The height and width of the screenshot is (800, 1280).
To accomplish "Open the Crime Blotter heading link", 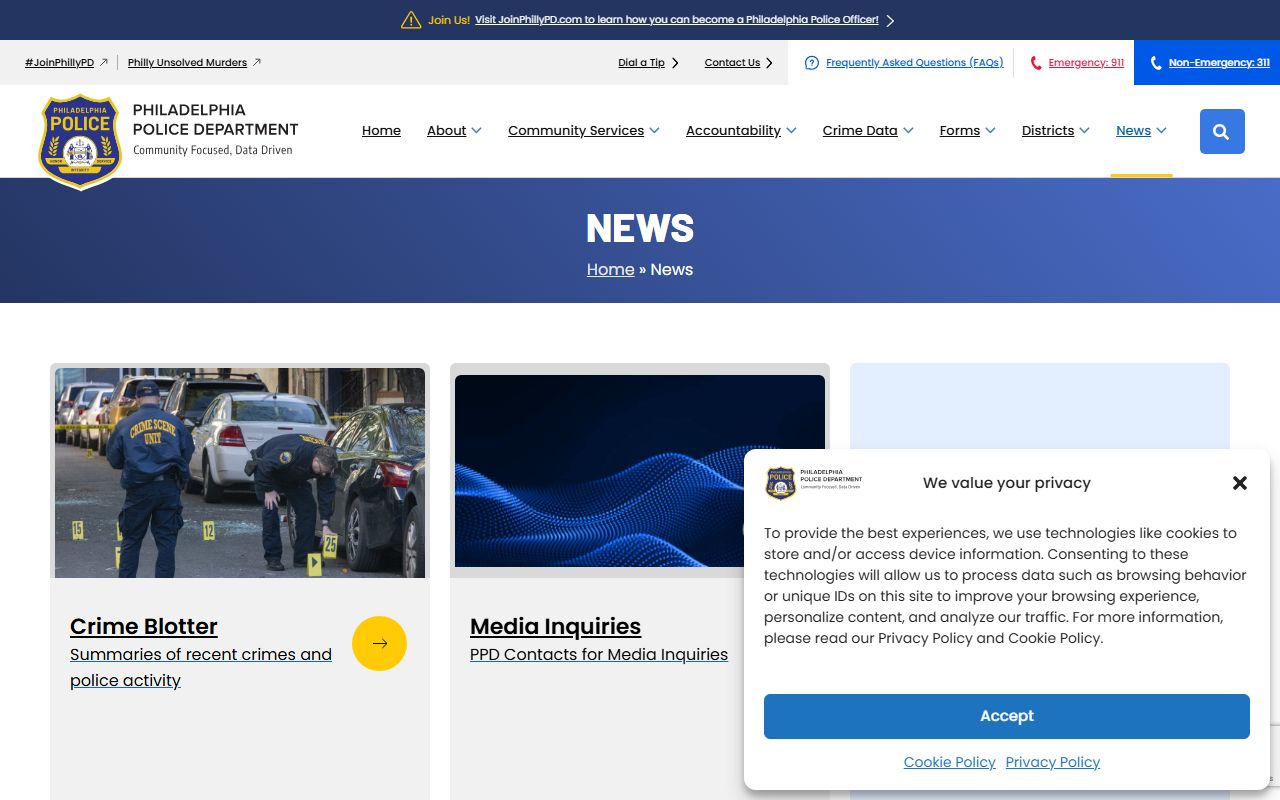I will (144, 627).
